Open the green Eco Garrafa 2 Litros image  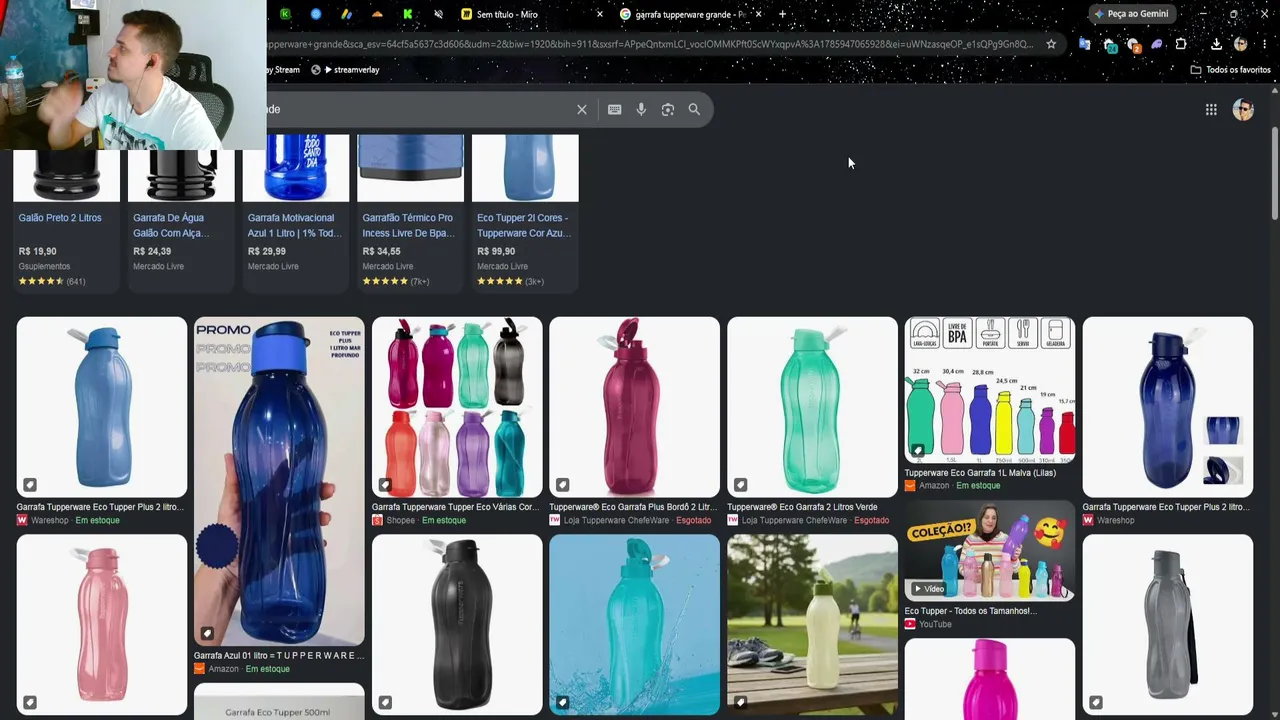point(812,407)
